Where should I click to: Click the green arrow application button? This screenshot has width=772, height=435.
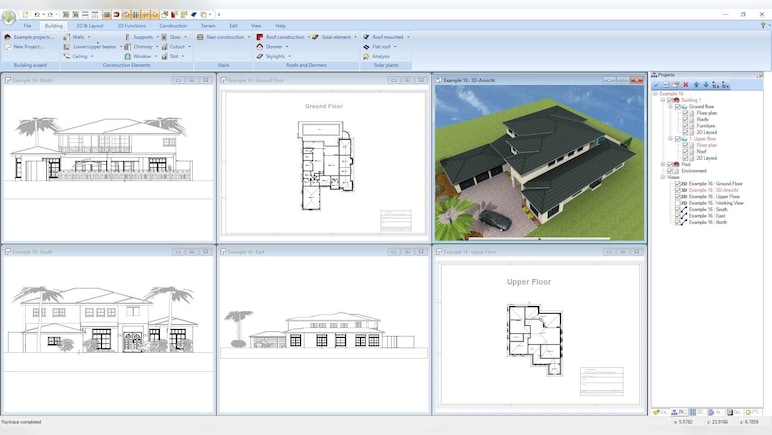(x=8, y=17)
